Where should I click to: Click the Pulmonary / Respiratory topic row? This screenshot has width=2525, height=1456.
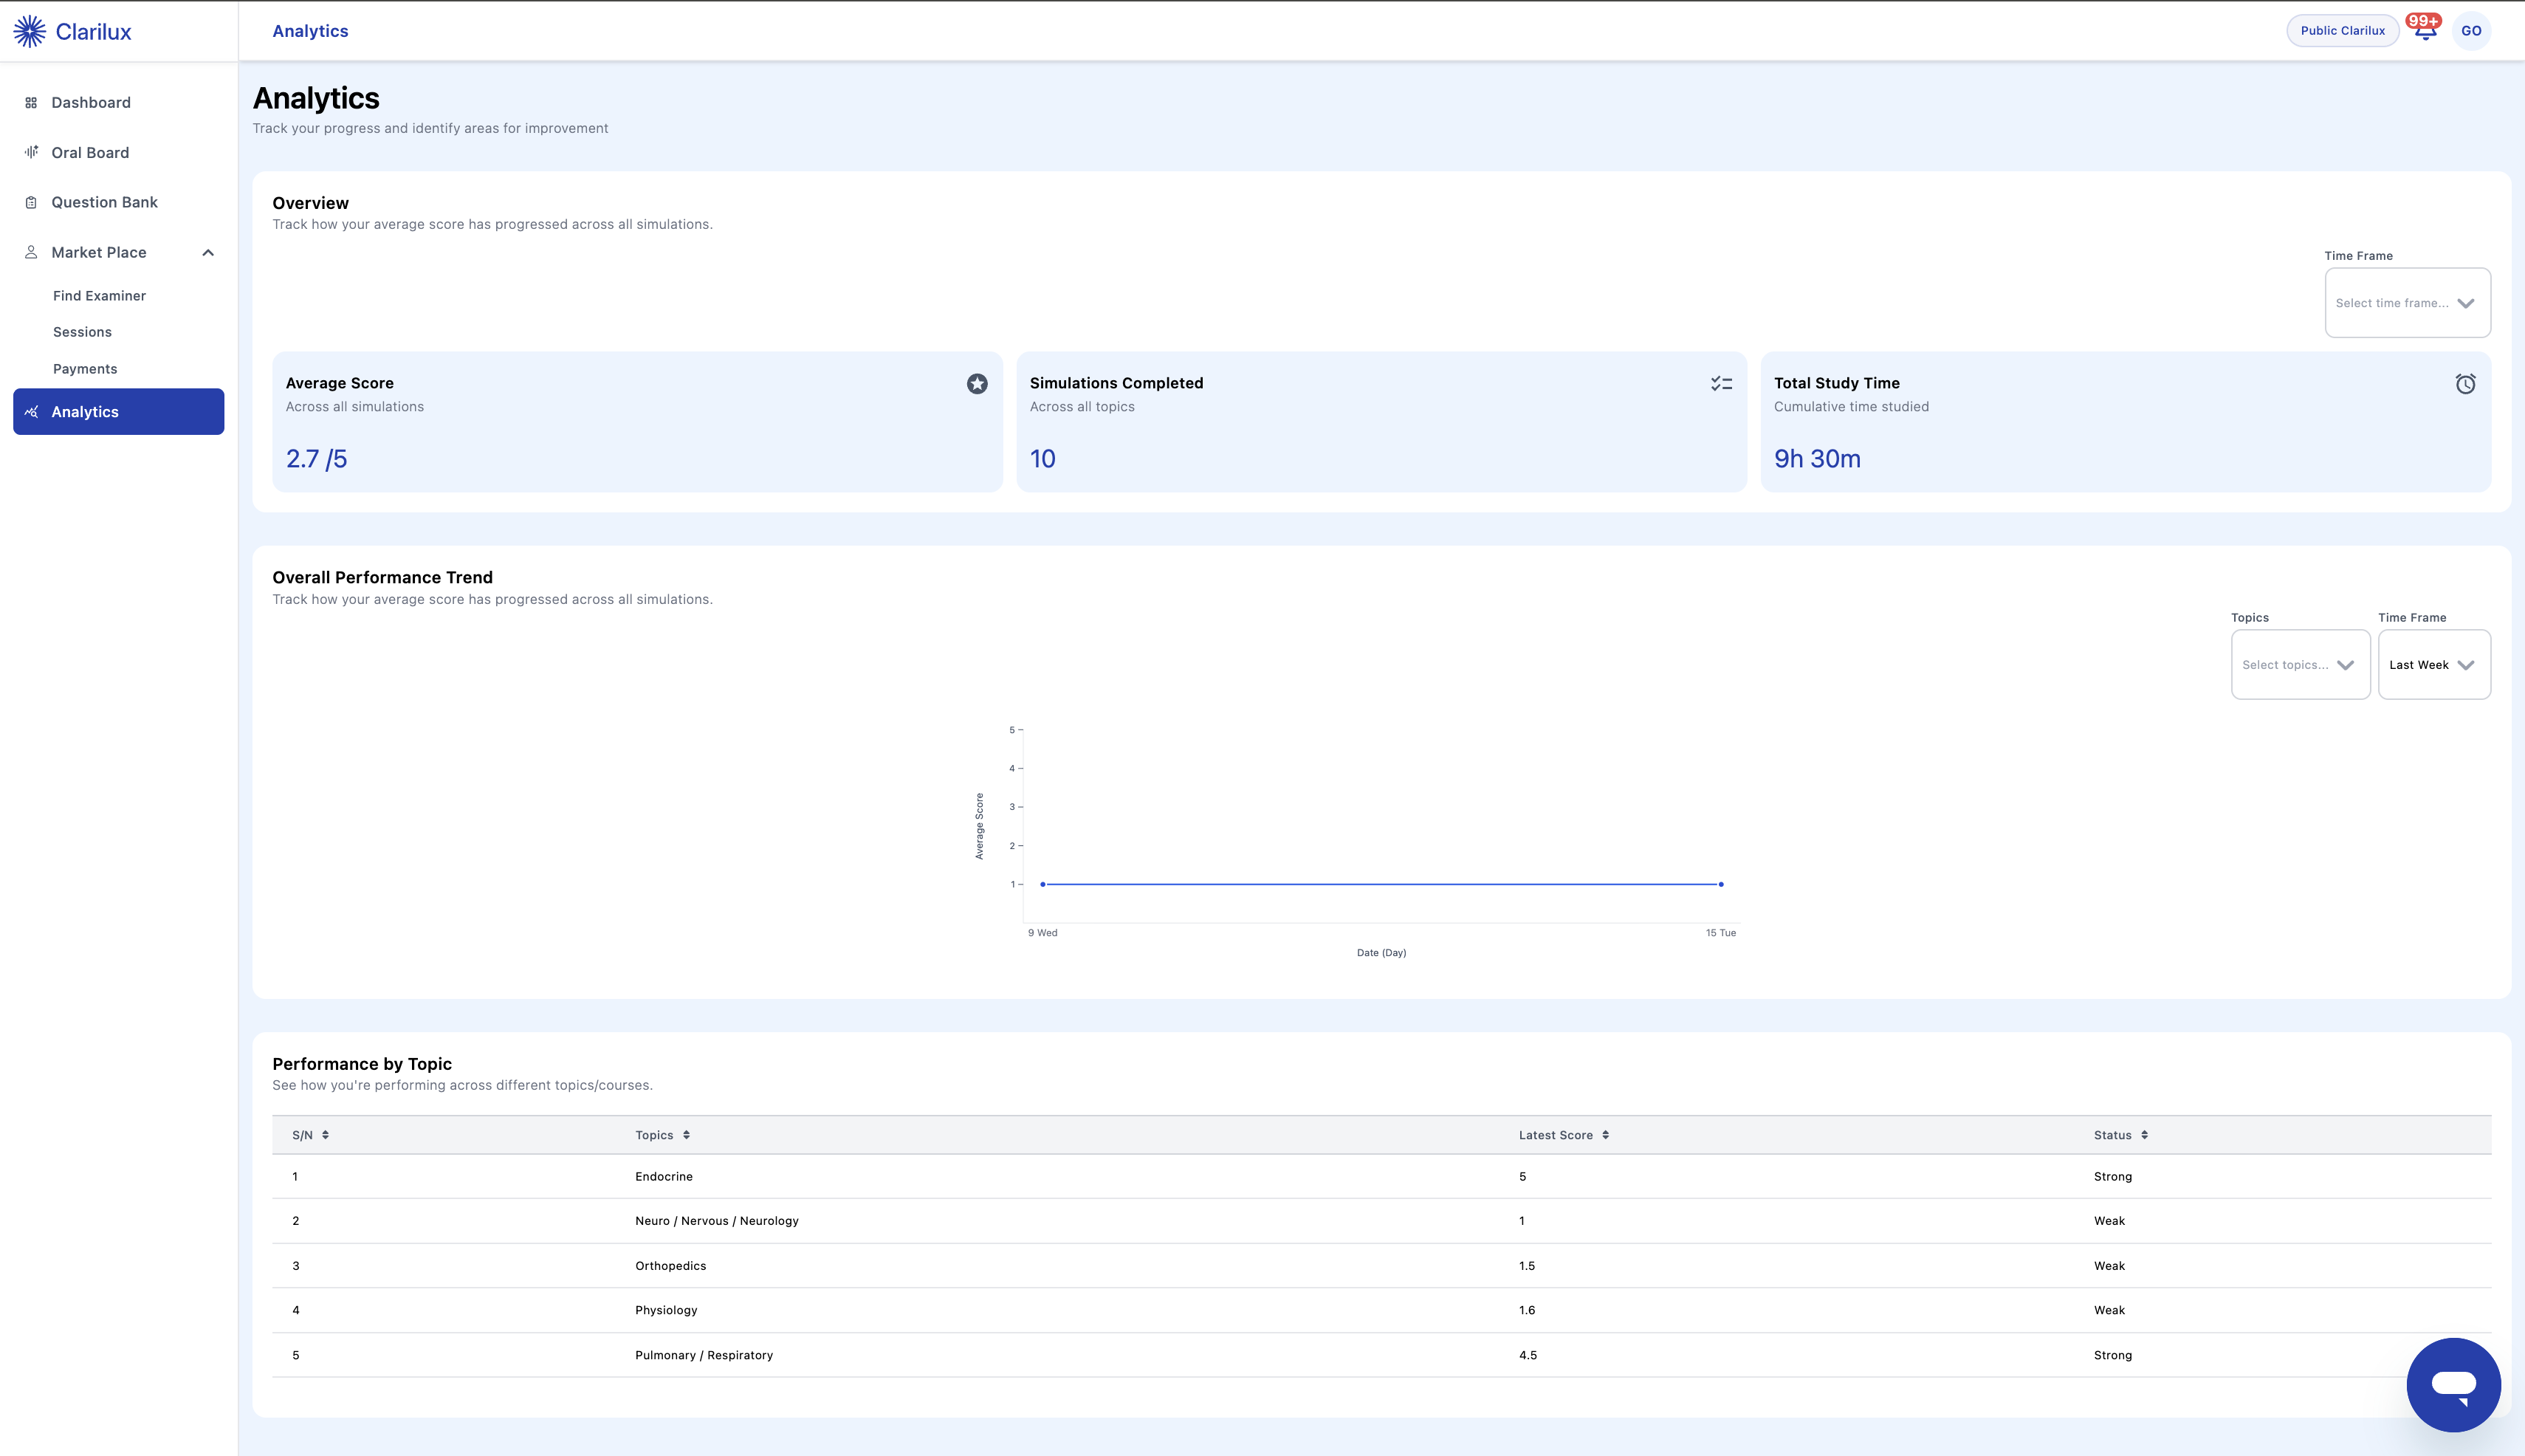coord(1381,1355)
